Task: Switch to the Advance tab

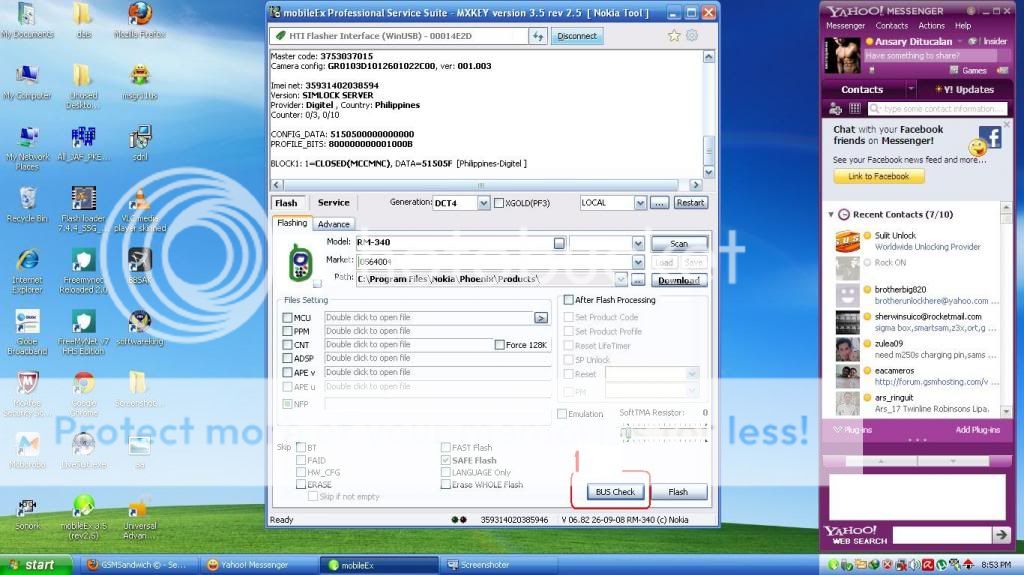Action: (x=333, y=224)
